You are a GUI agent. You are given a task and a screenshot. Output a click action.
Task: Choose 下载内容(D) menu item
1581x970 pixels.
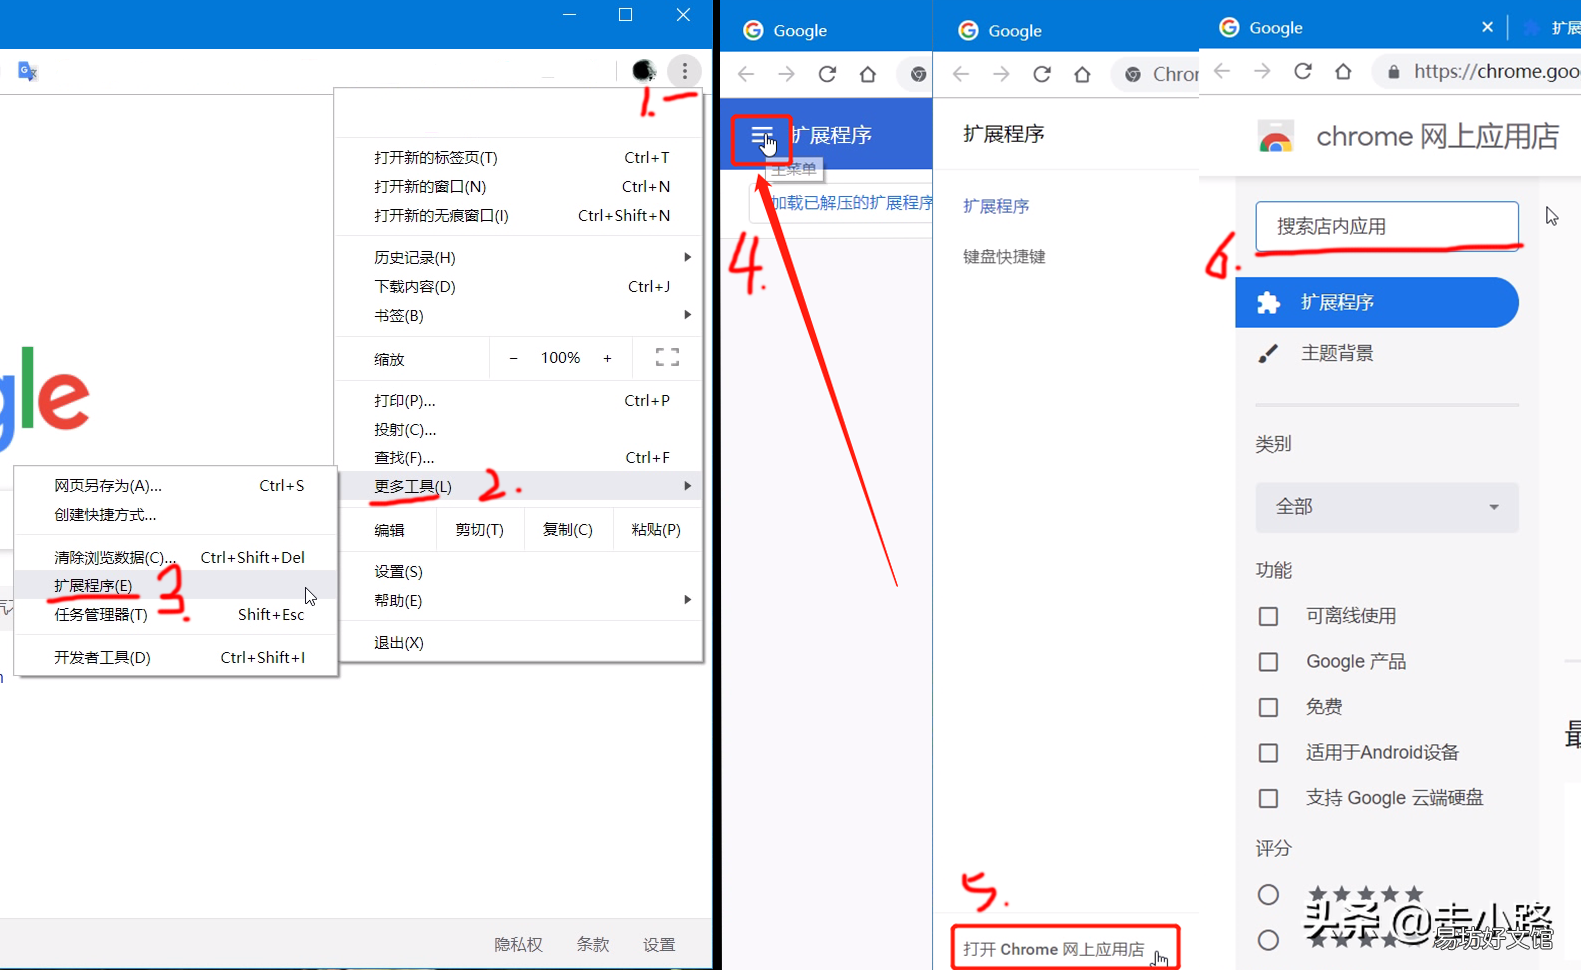(520, 286)
